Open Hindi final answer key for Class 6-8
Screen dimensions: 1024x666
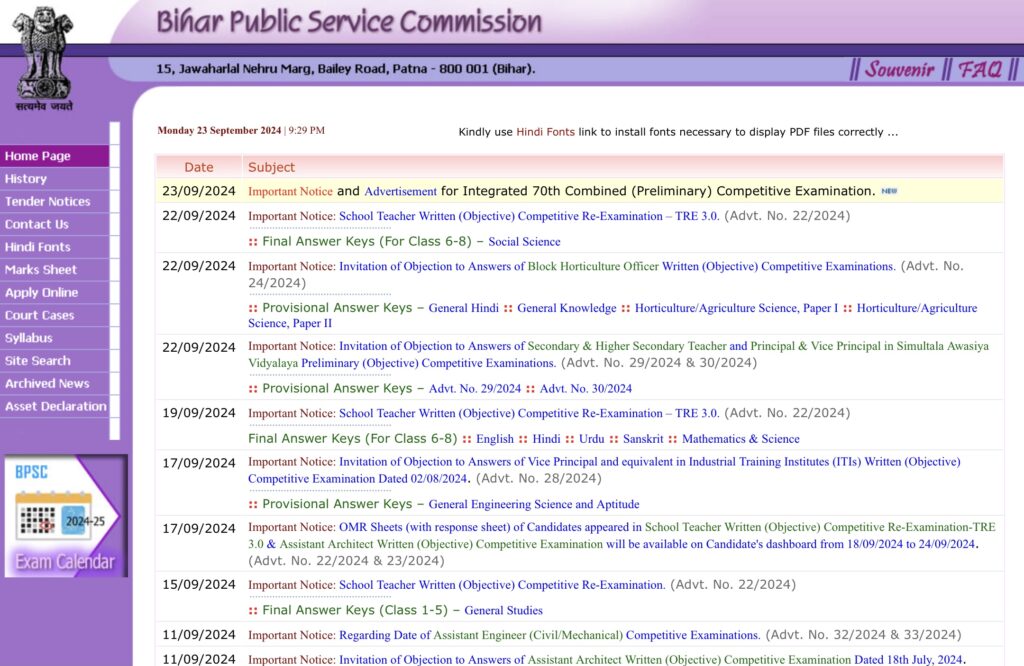coord(546,439)
